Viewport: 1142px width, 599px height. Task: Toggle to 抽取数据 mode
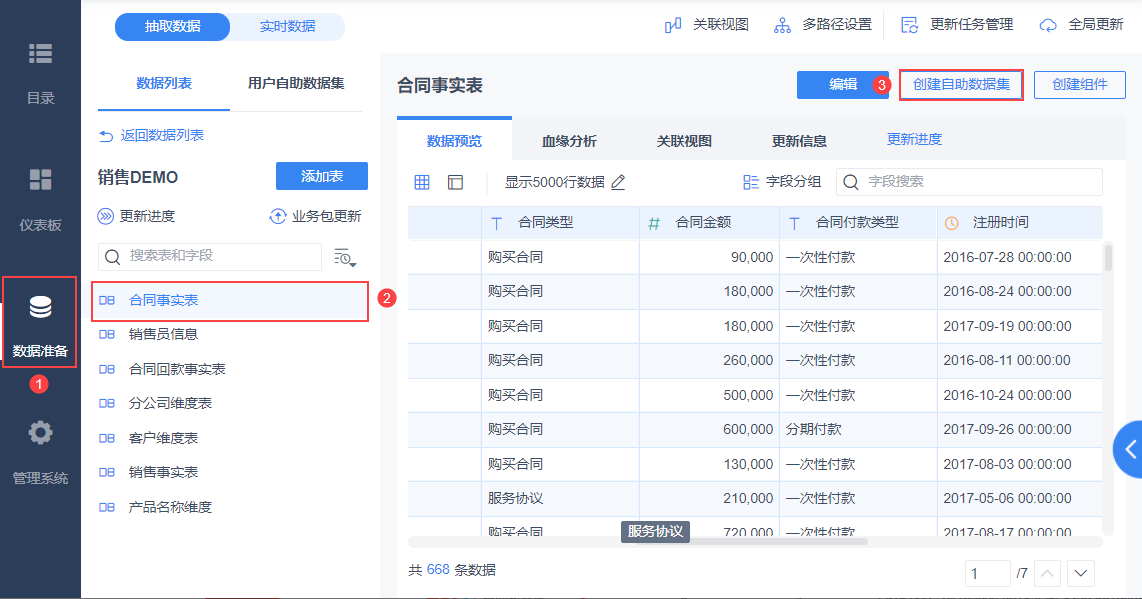[x=173, y=27]
